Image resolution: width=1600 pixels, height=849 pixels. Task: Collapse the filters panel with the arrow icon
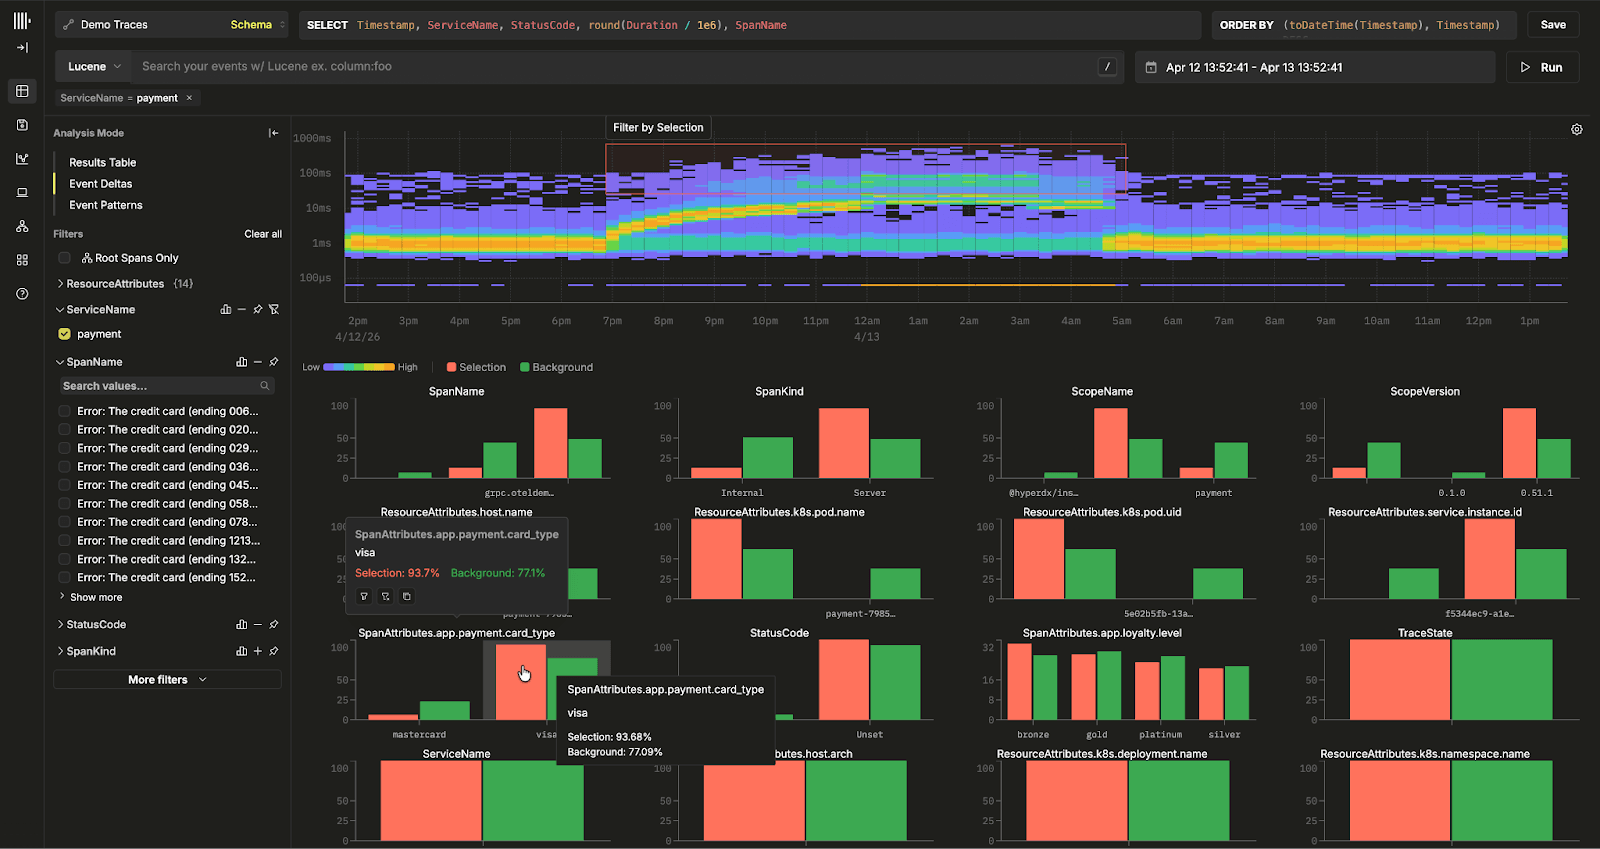coord(273,133)
